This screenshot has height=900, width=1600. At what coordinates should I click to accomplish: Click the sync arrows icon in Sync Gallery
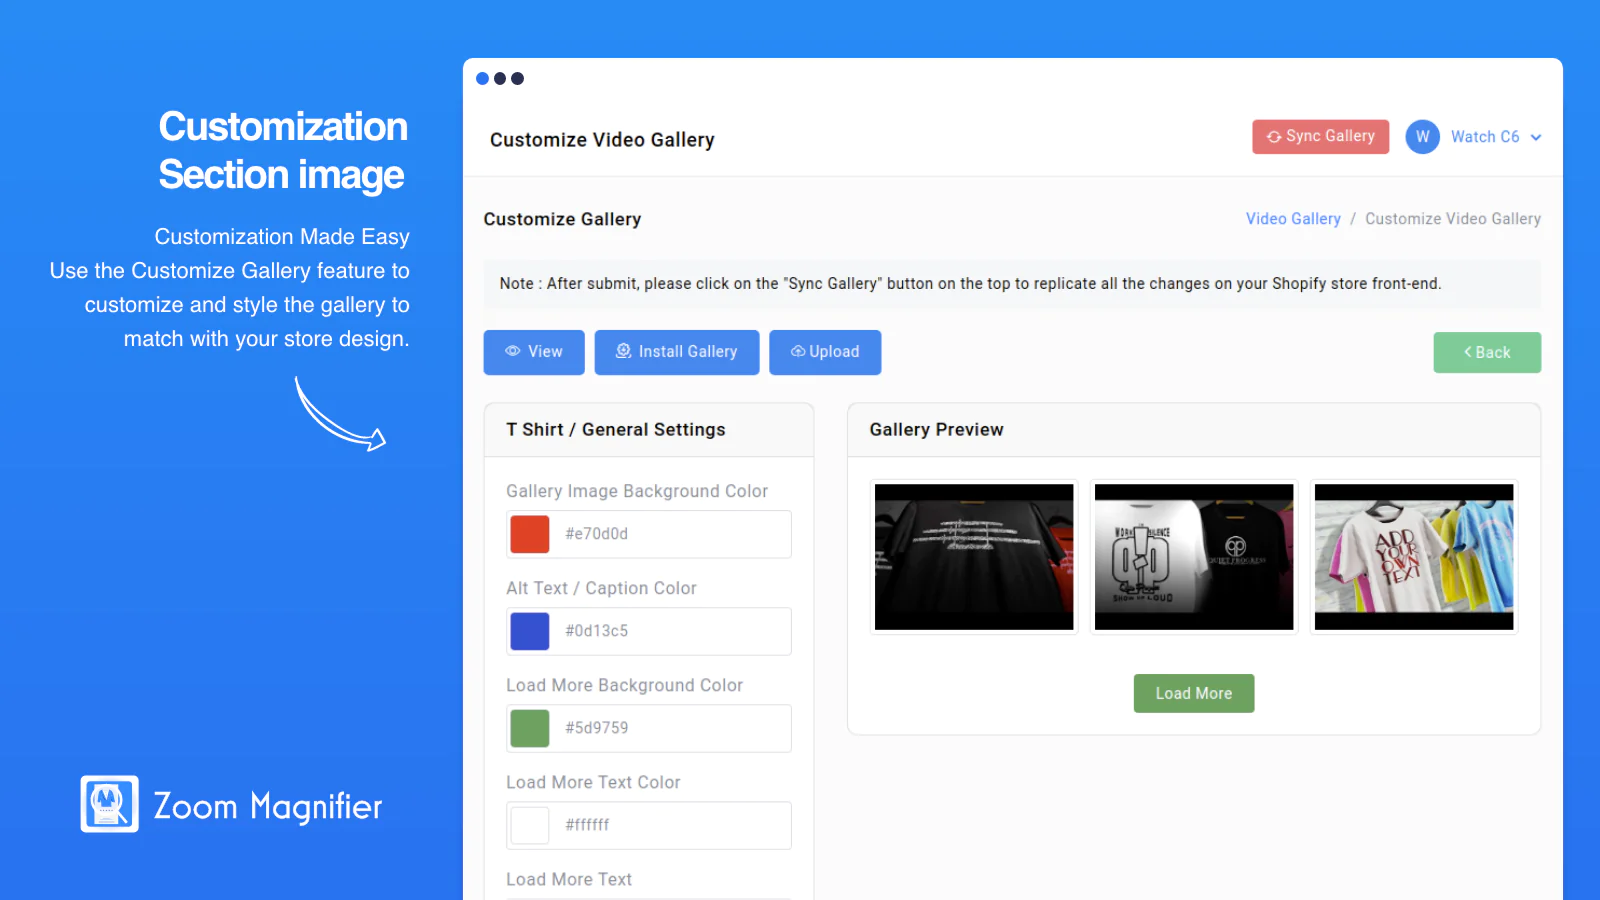[1274, 137]
